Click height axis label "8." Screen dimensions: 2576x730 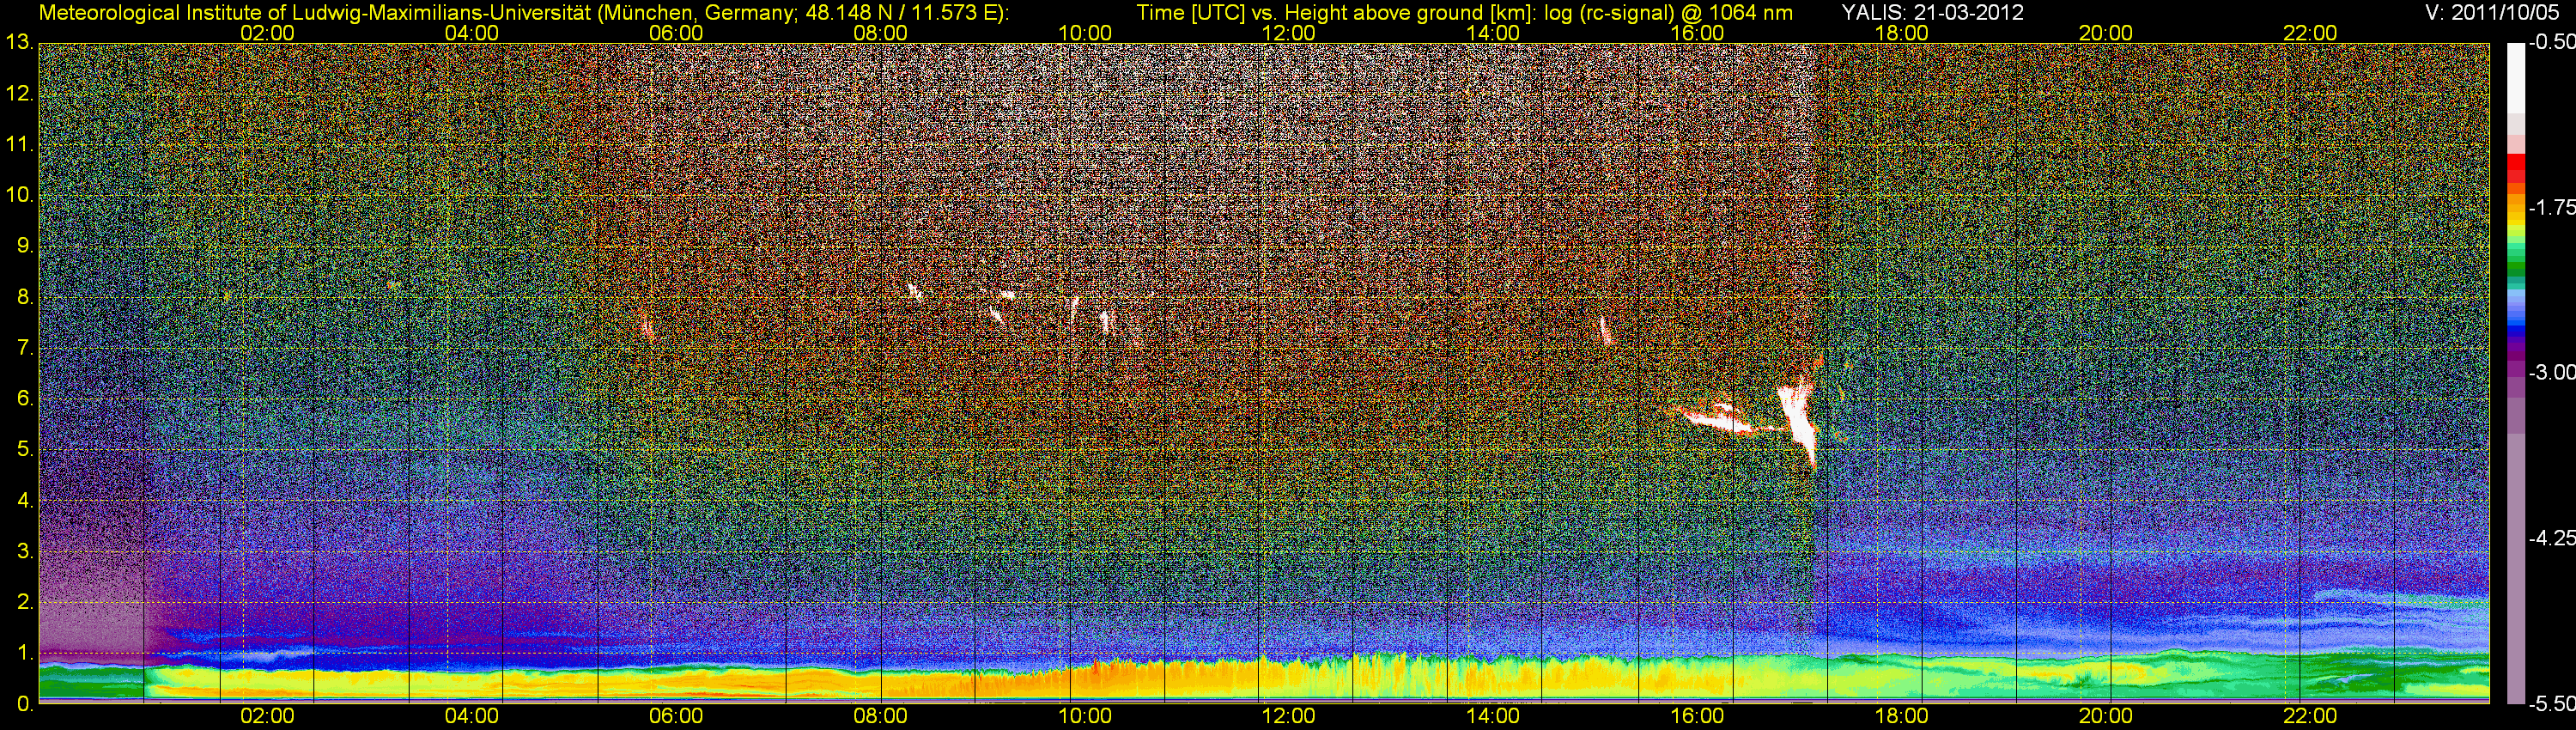coord(25,297)
